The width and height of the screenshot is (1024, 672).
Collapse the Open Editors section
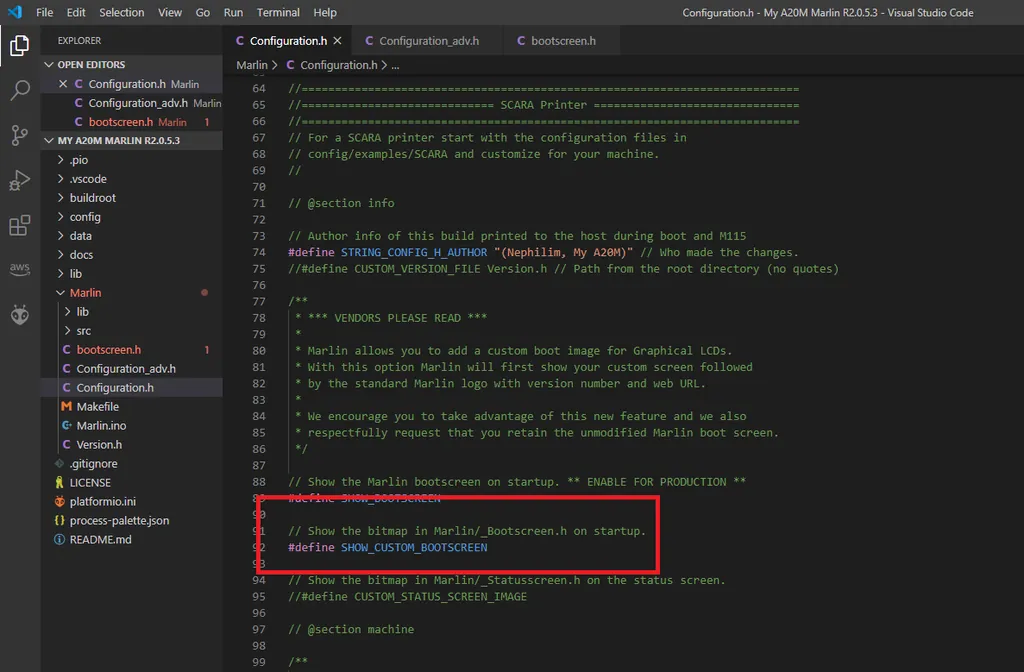(x=132, y=65)
